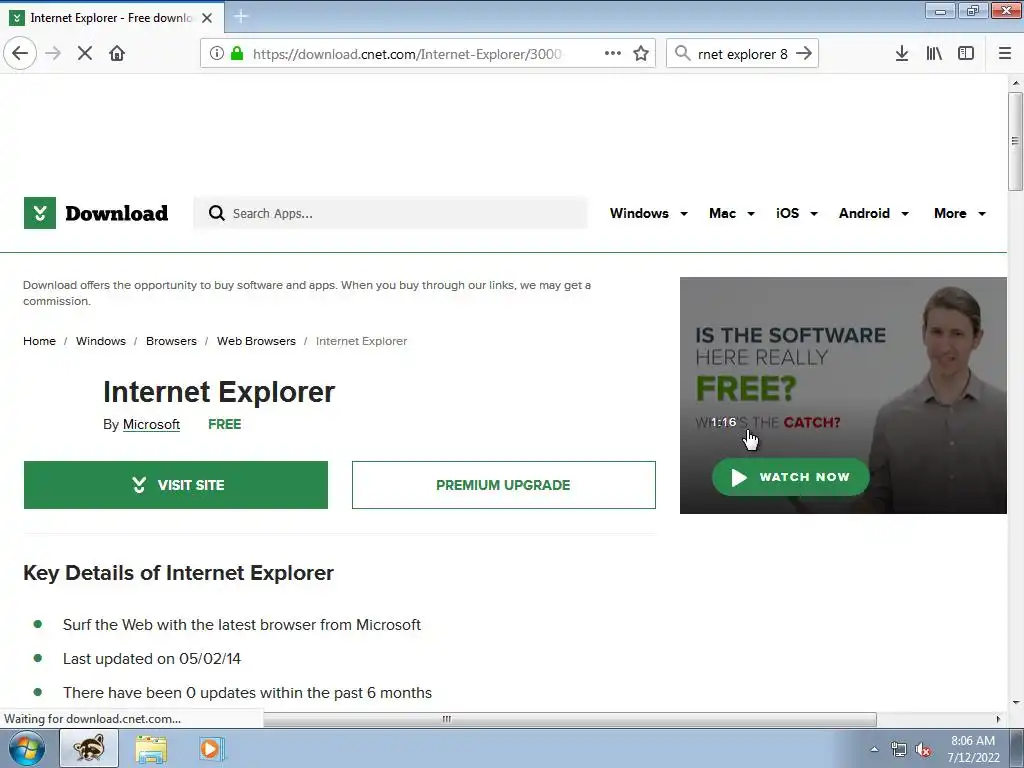This screenshot has height=768, width=1024.
Task: Click the scroll-up arrow of vertical scrollbar
Action: pyautogui.click(x=1016, y=83)
